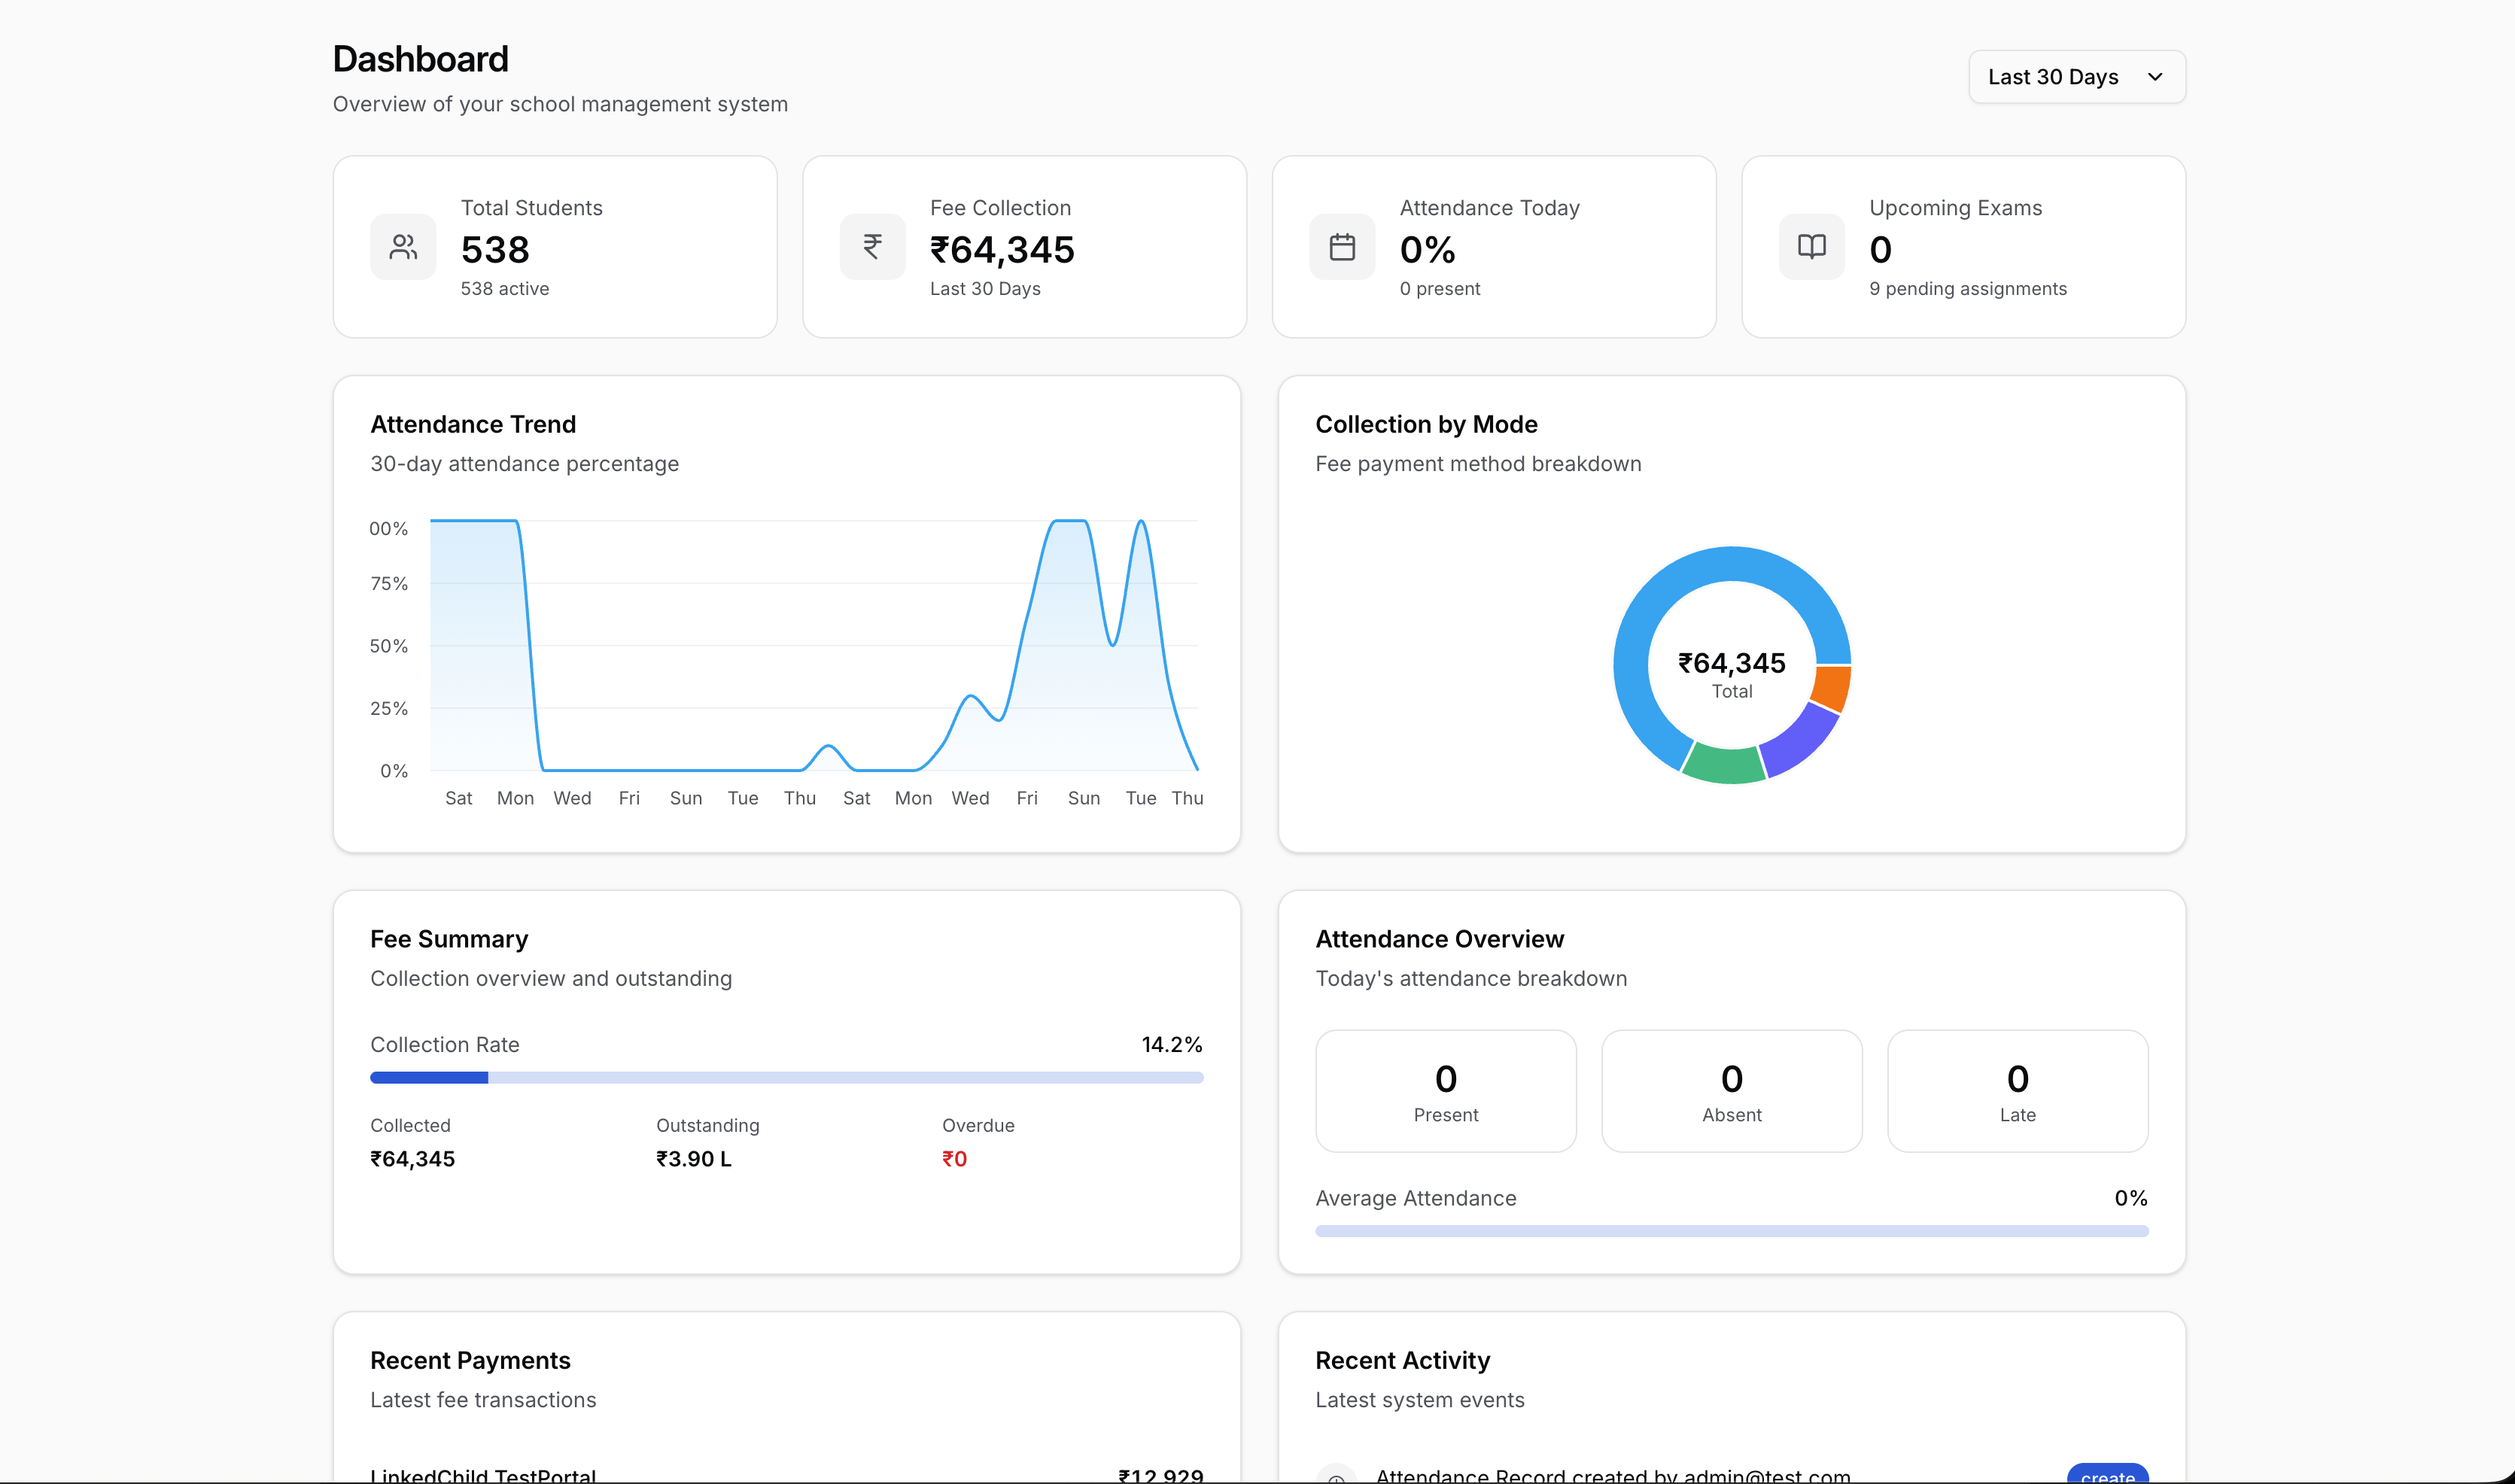Click the Recent Activity entry circle icon

[x=1336, y=1476]
